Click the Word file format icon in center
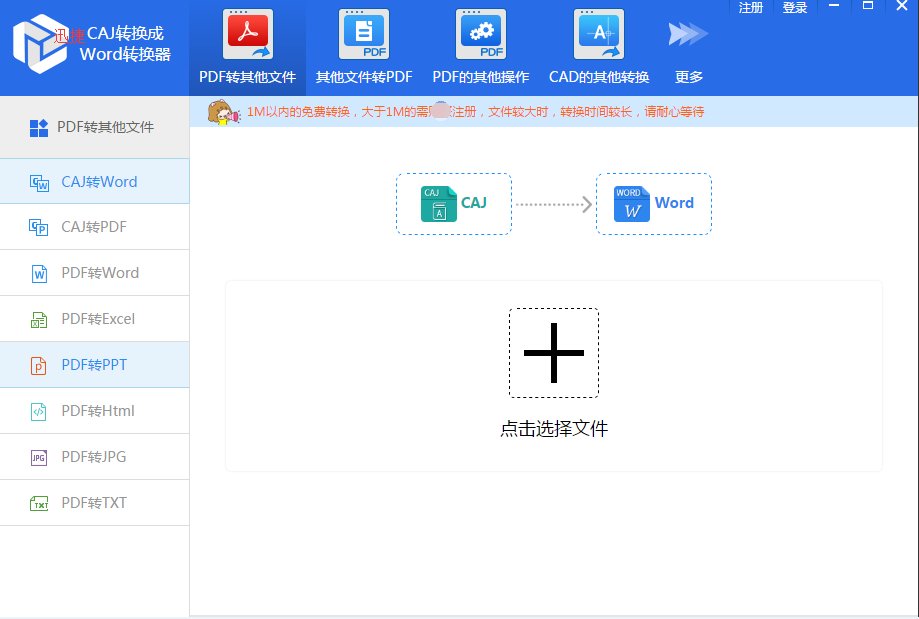Viewport: 919px width, 619px height. point(635,203)
